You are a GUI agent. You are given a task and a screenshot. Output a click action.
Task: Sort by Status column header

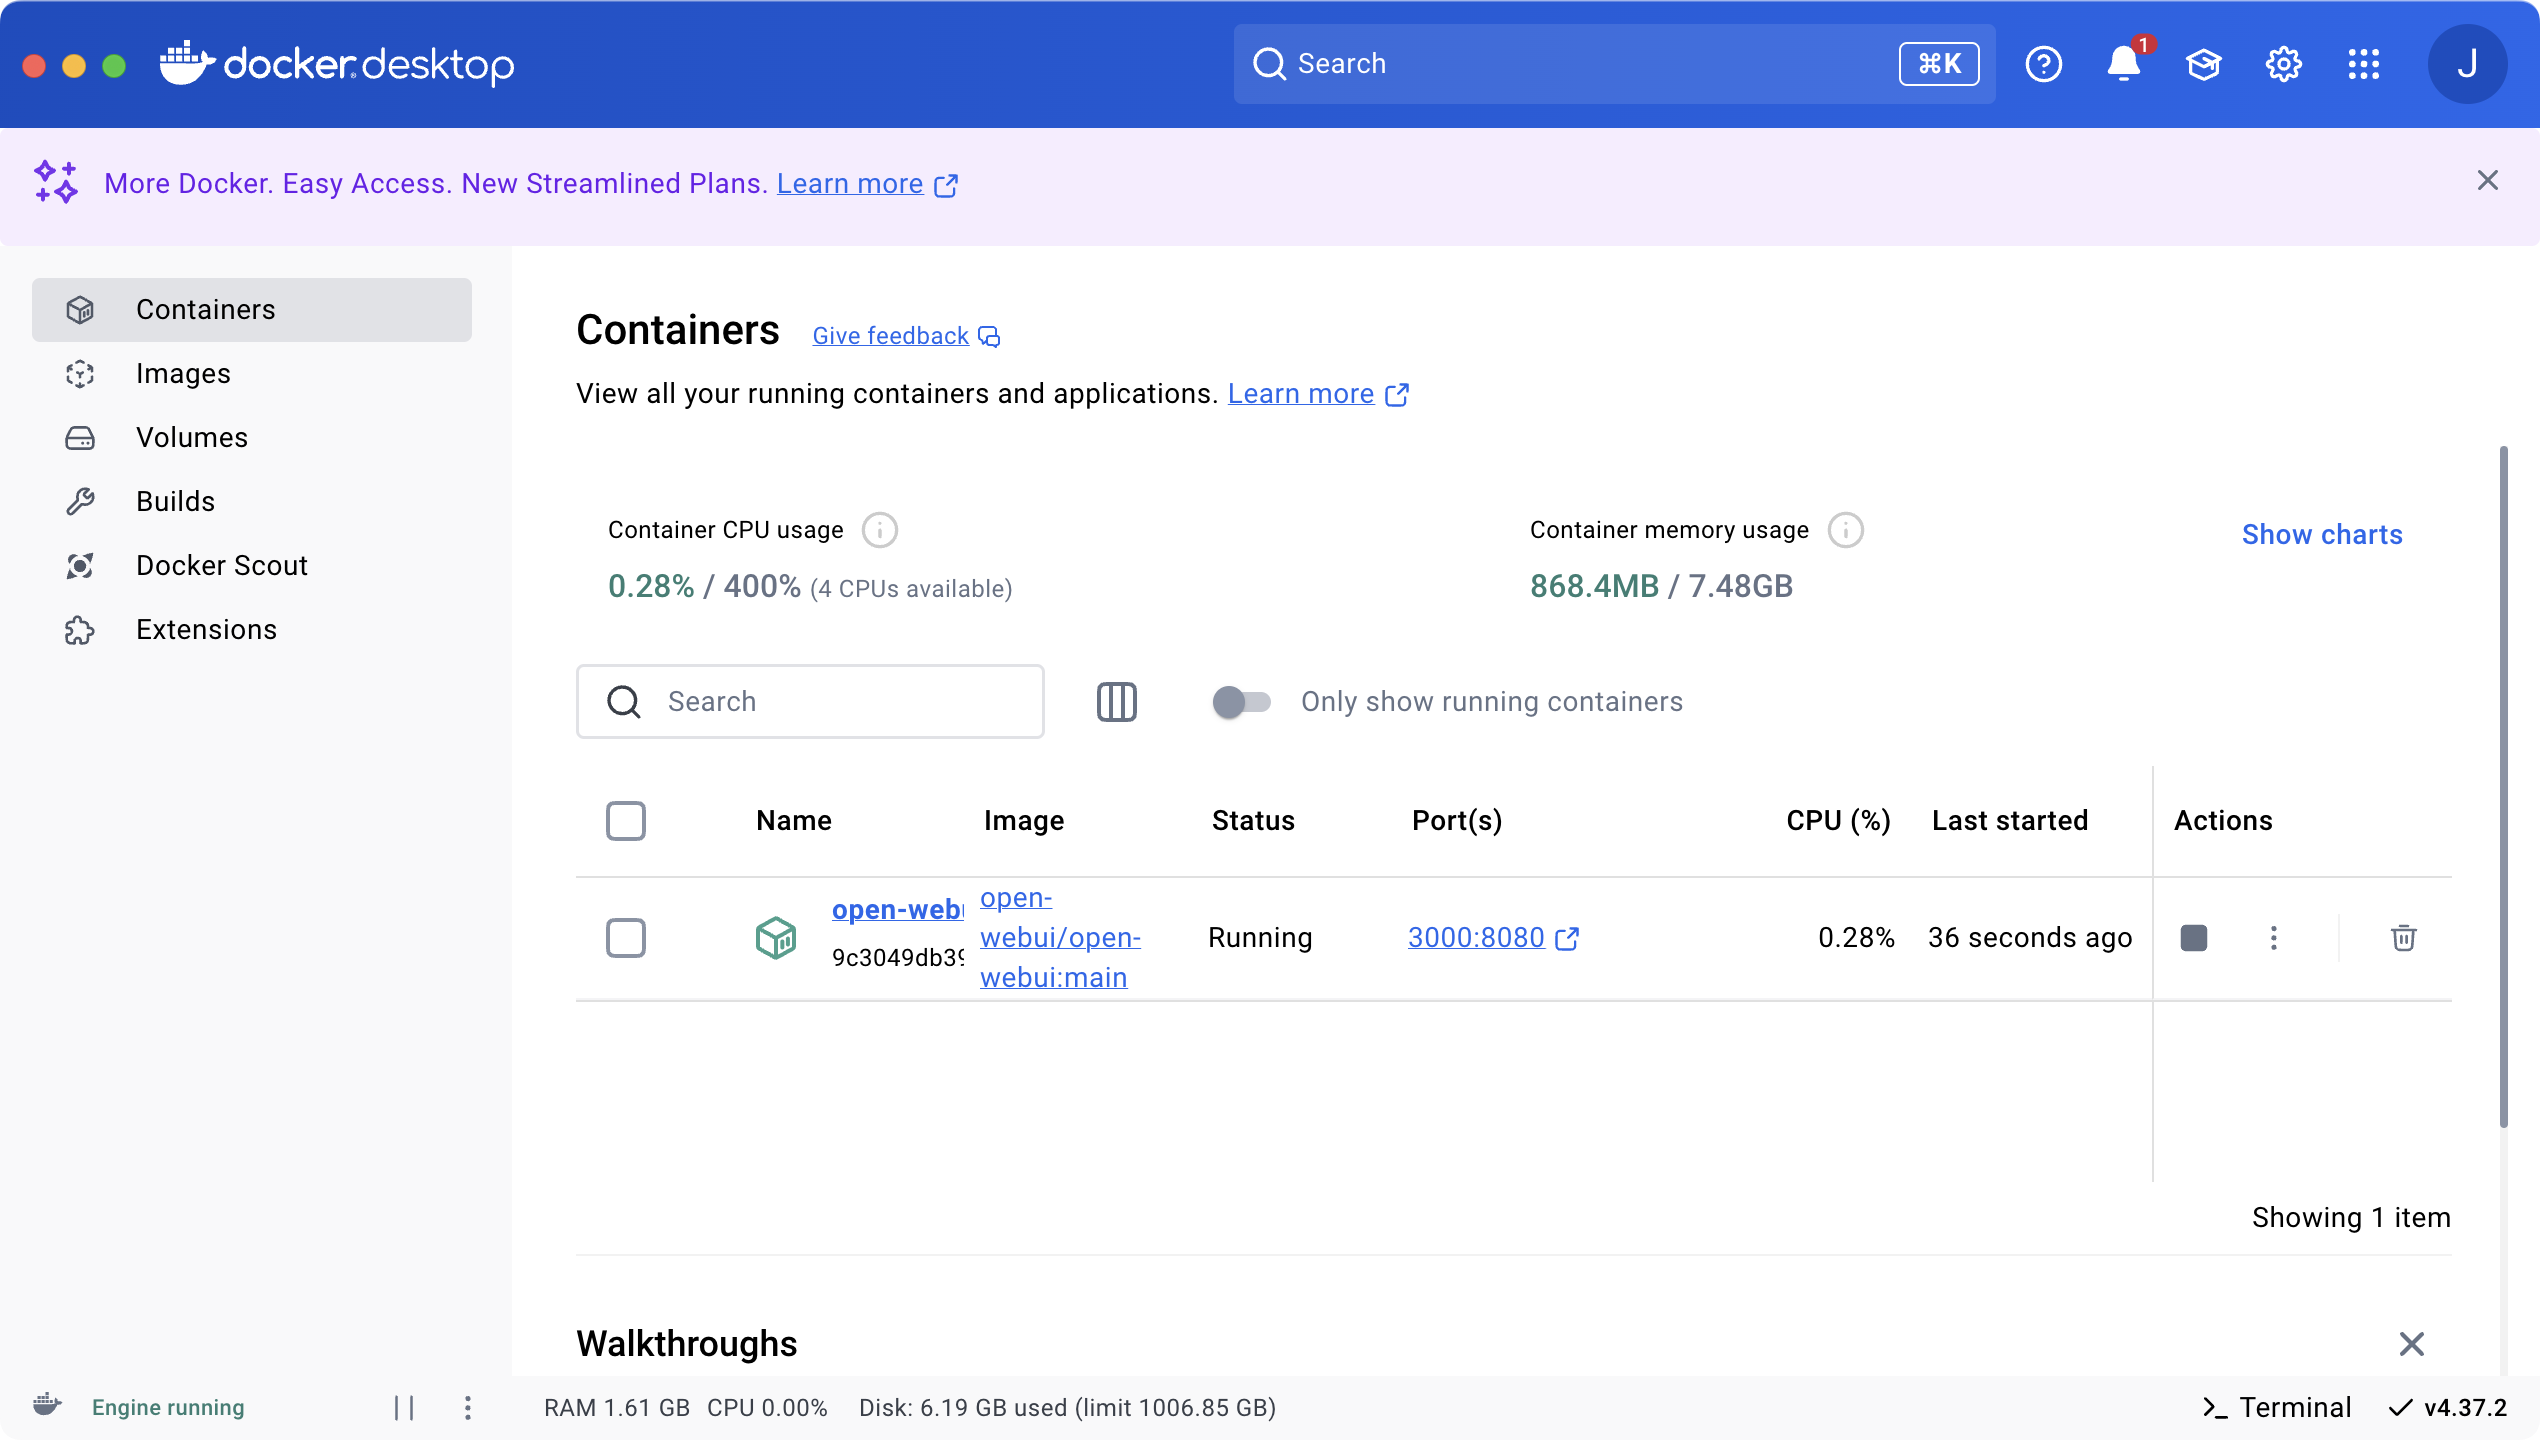(1253, 821)
